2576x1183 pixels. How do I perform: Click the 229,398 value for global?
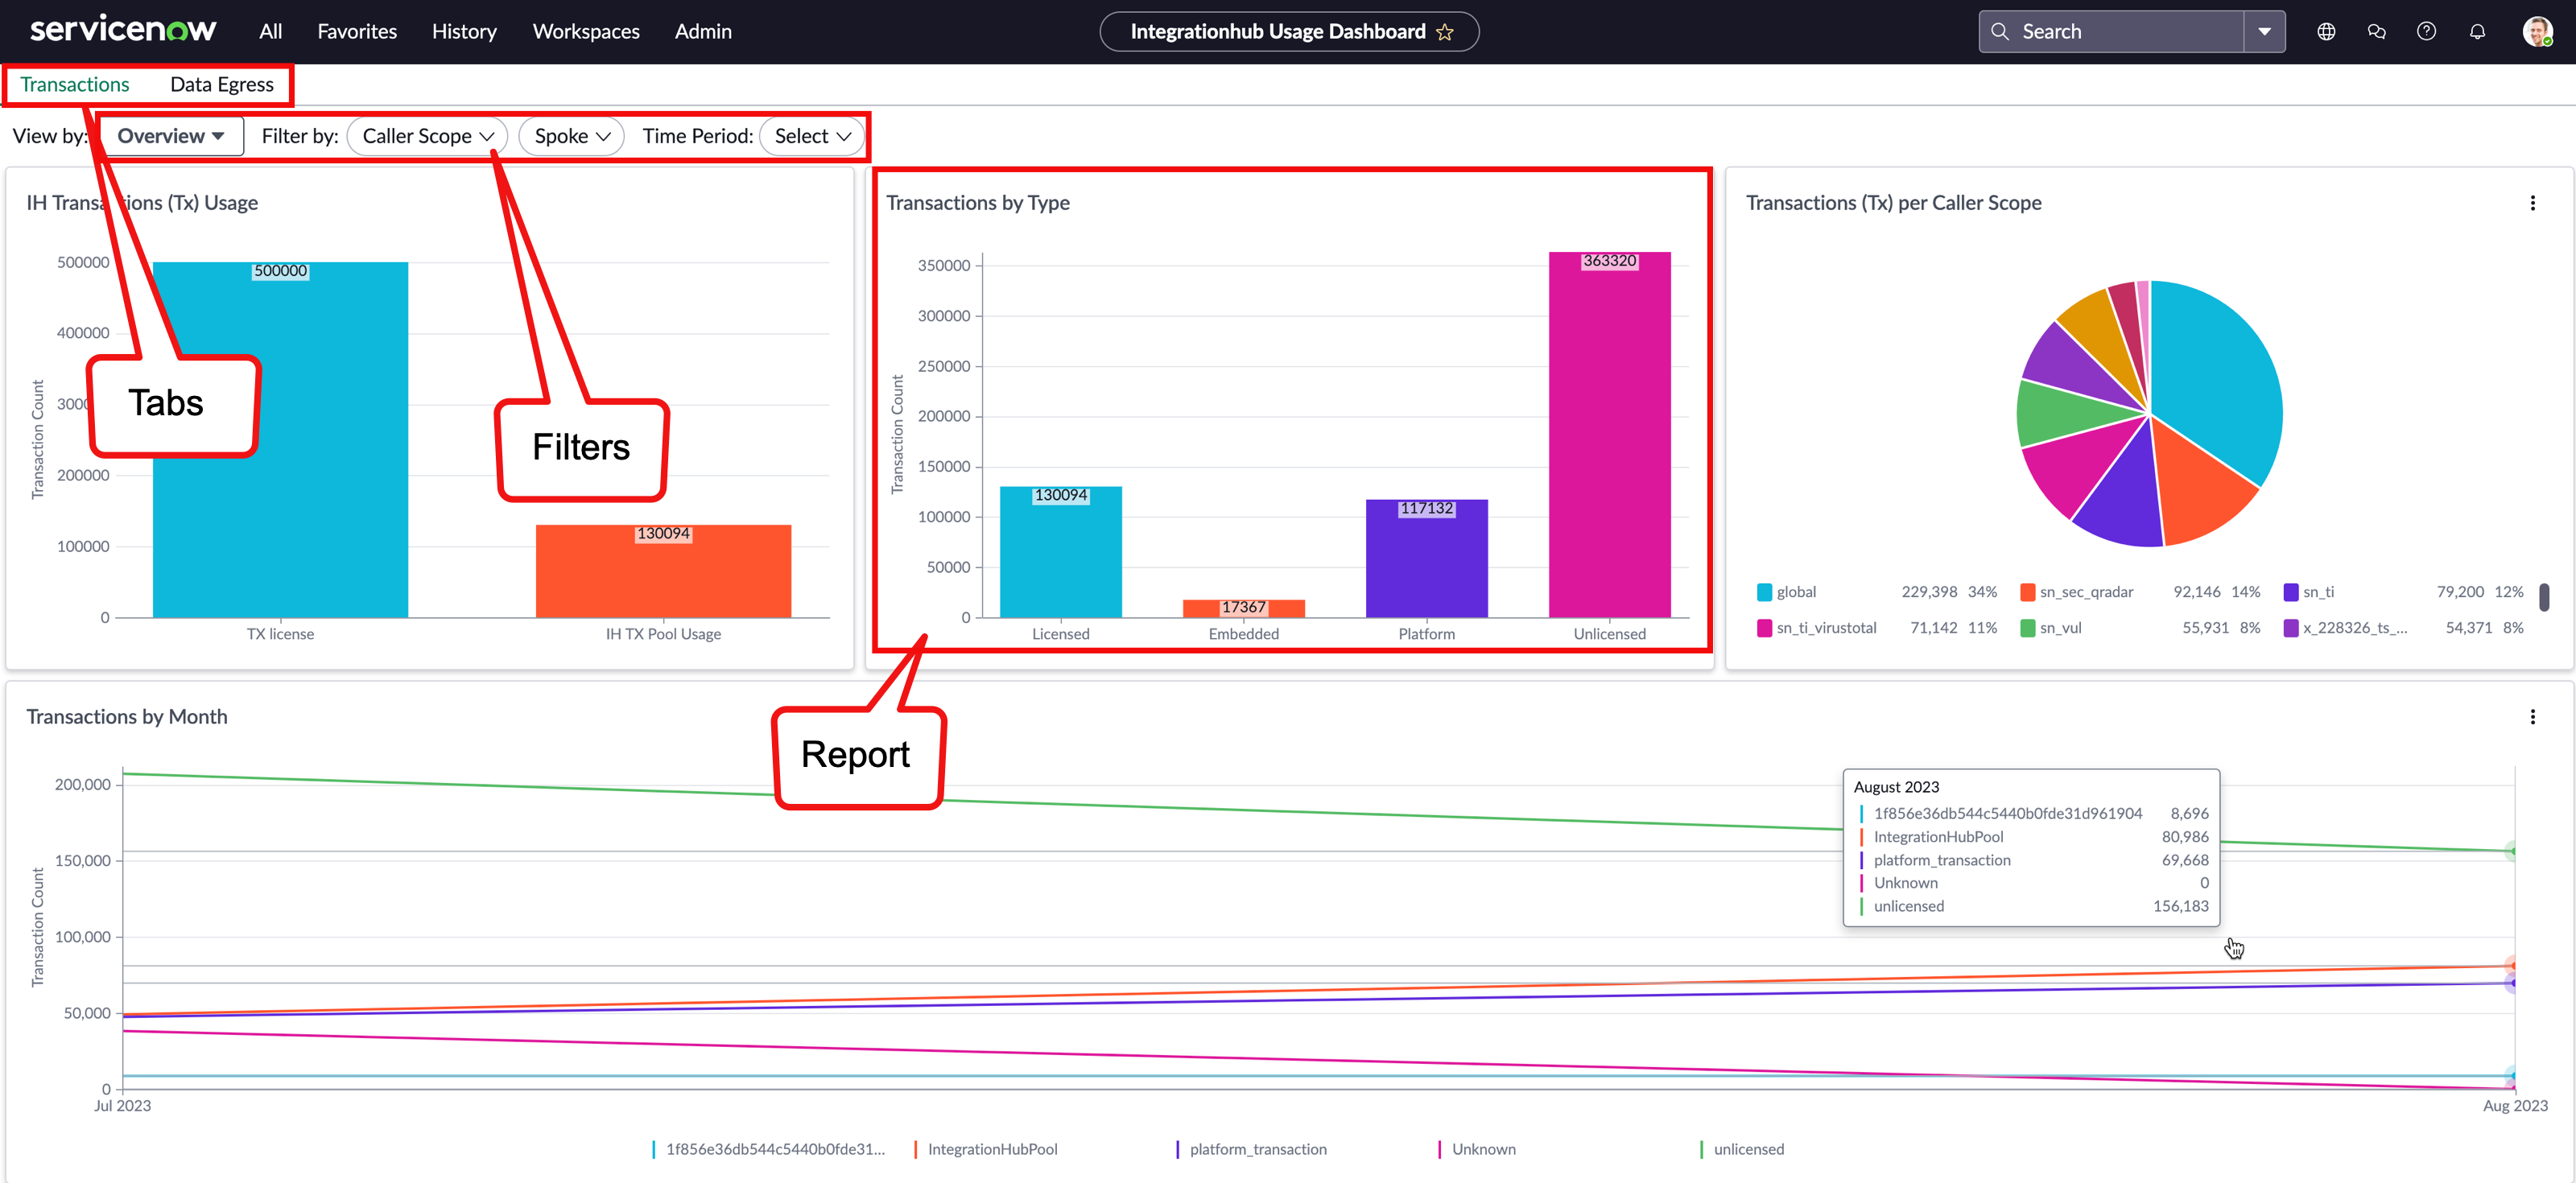[x=1929, y=592]
